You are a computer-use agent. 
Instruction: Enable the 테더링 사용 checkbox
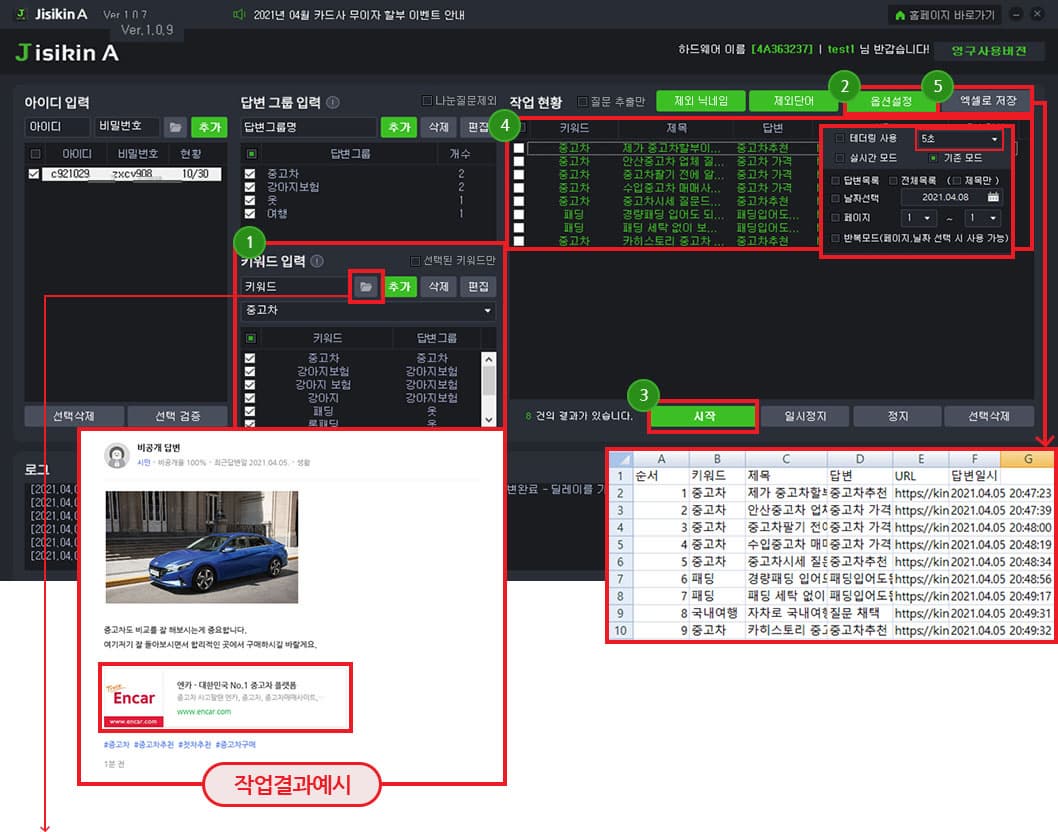839,139
